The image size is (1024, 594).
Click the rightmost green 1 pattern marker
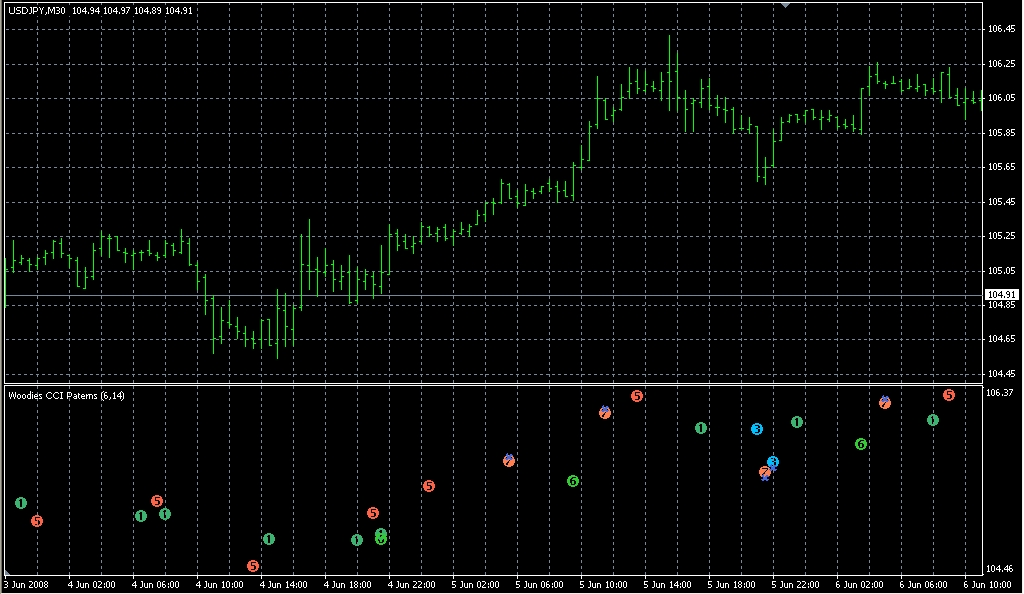(x=933, y=420)
